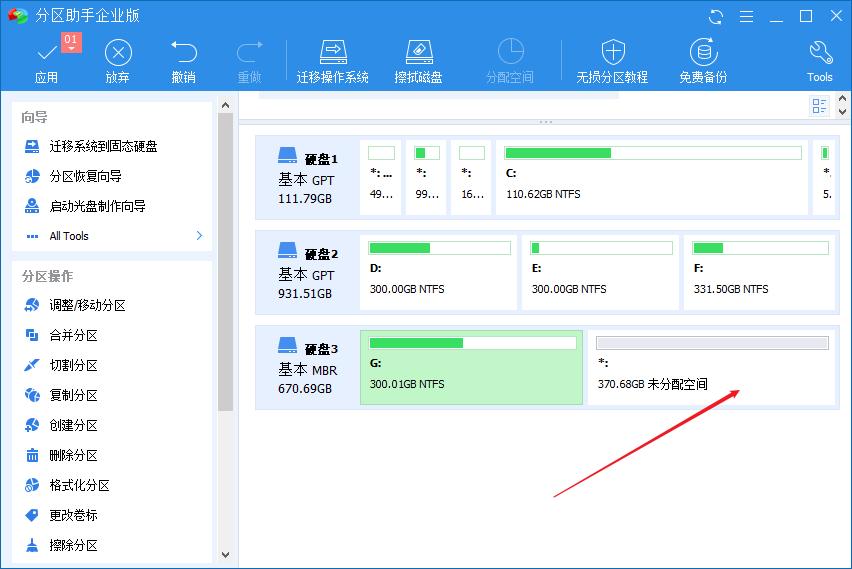The height and width of the screenshot is (569, 852).
Task: Click the 放弃 discard icon
Action: coord(118,53)
